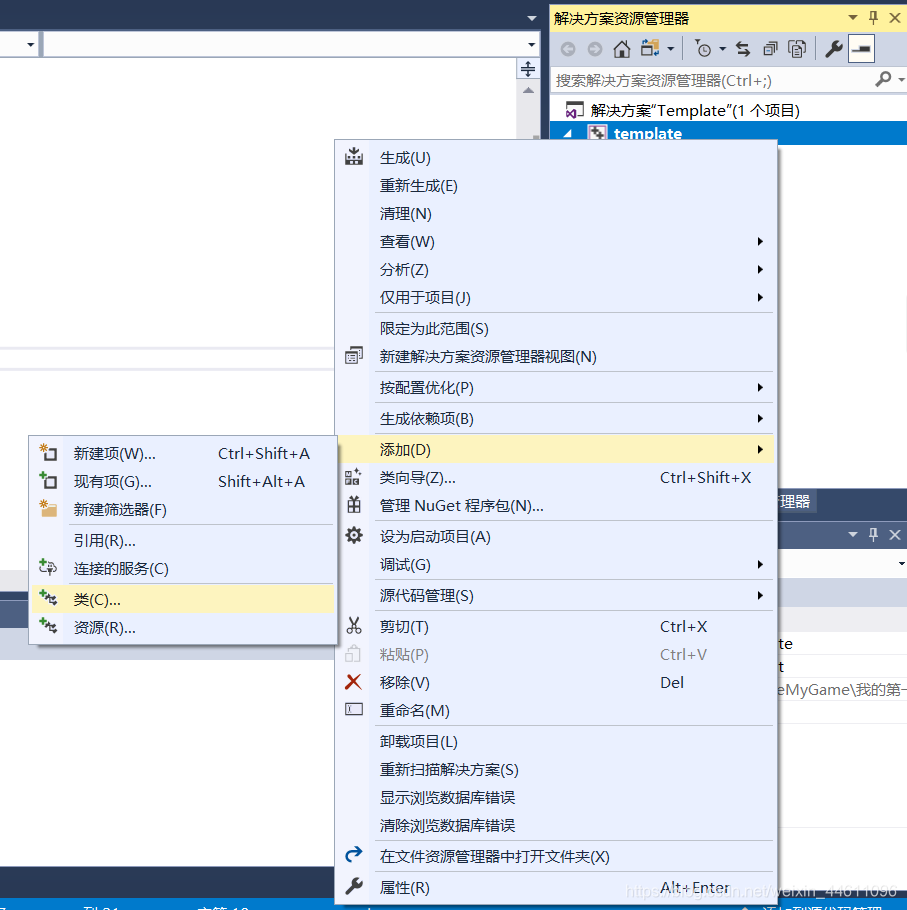
Task: Pin the lower Properties panel
Action: [873, 535]
